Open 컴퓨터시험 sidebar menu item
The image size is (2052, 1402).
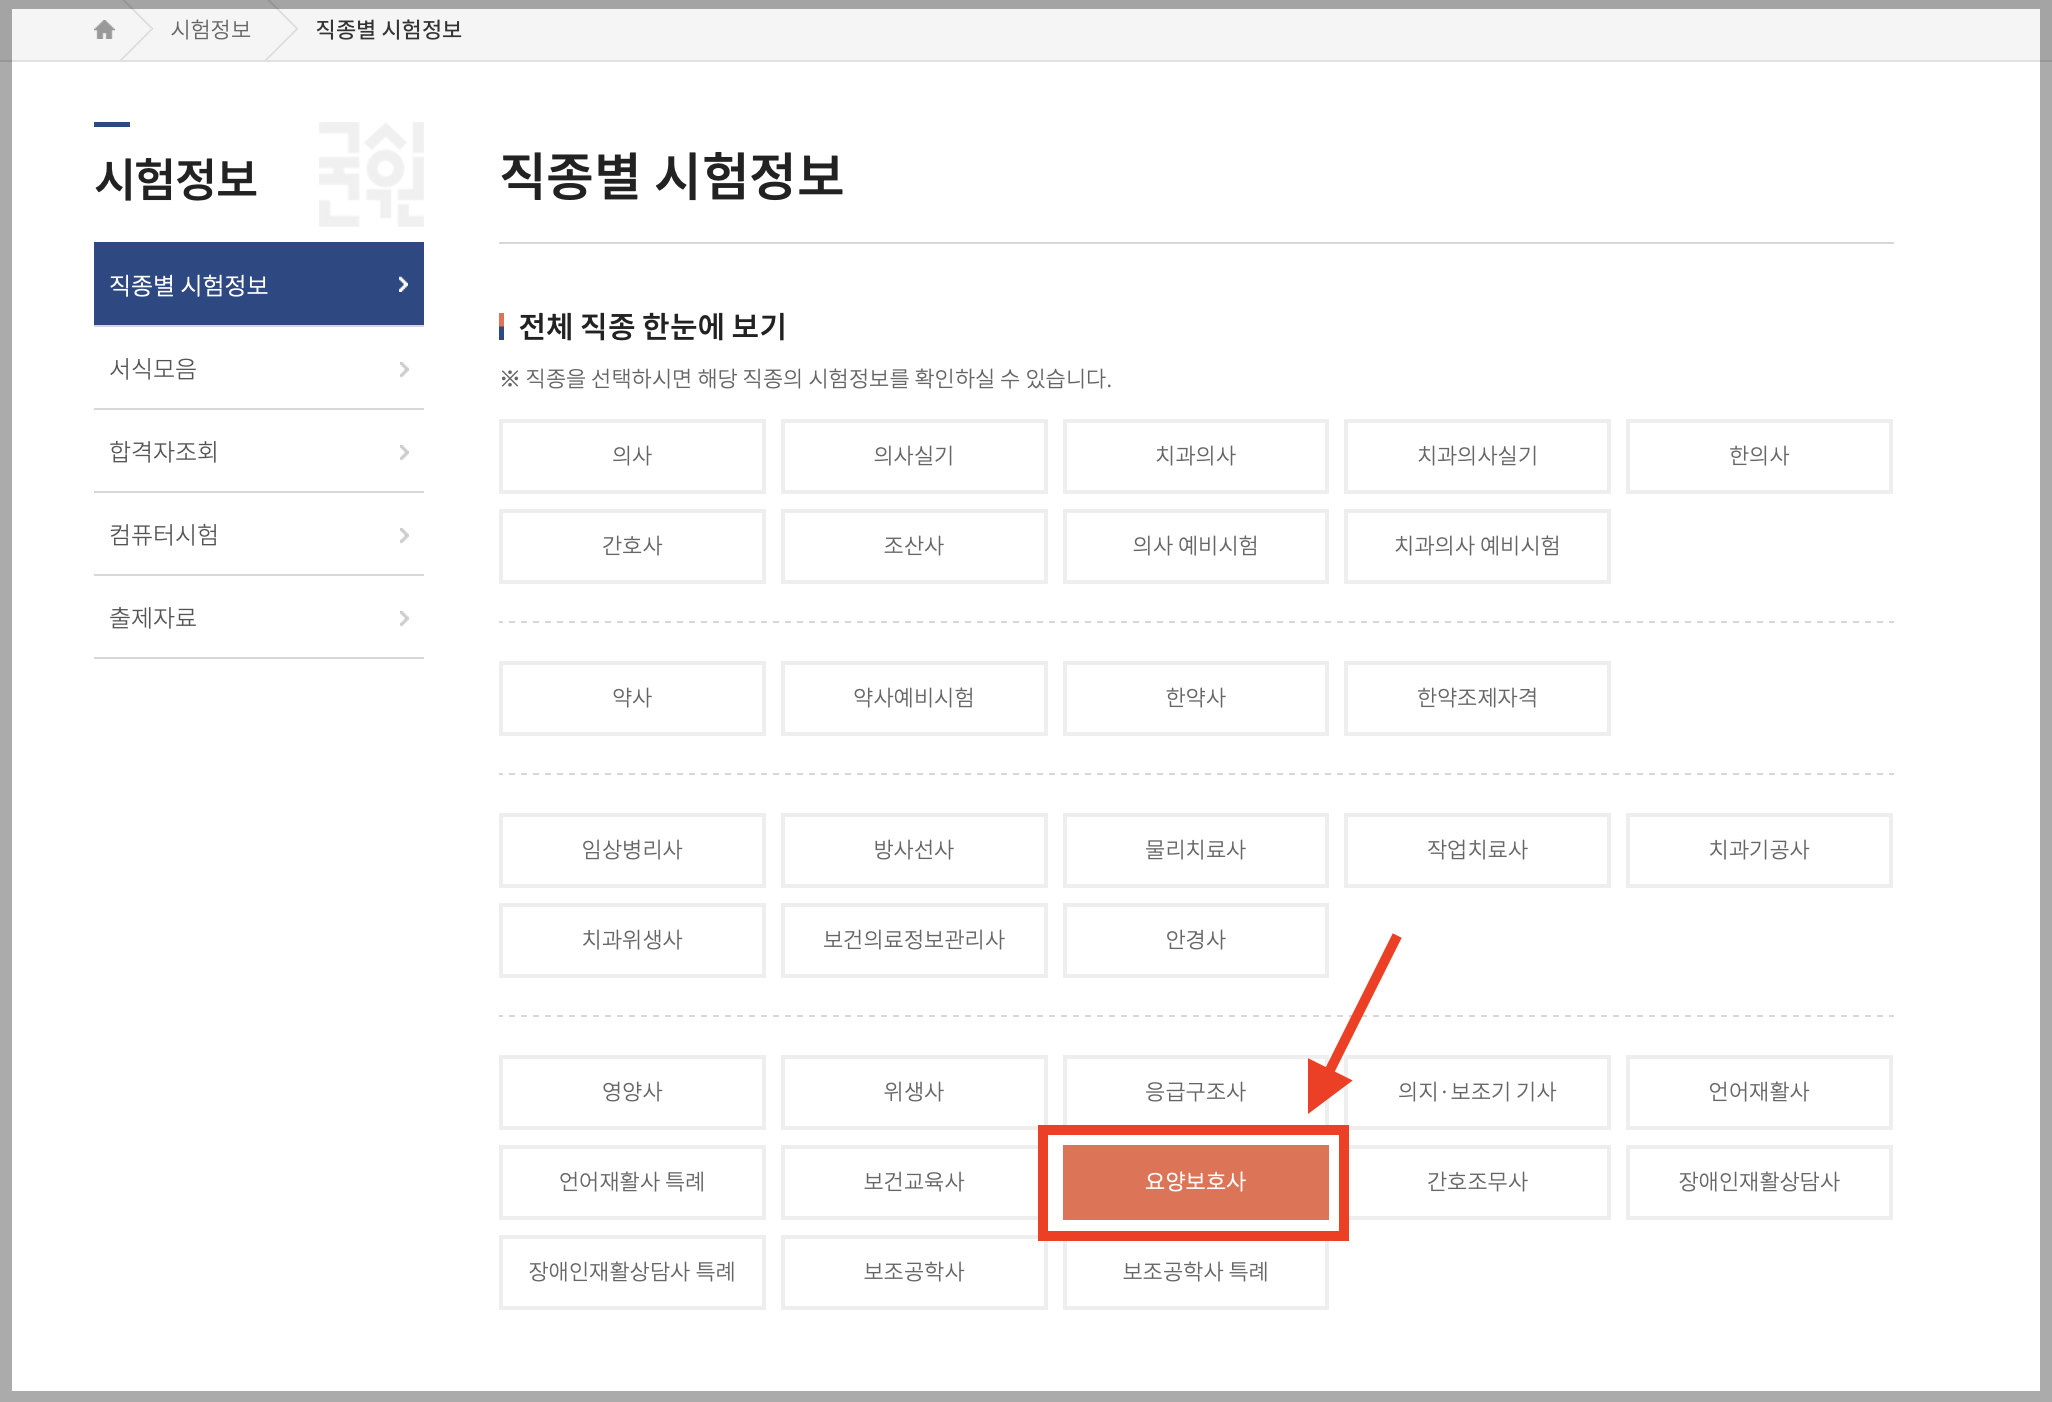164,535
